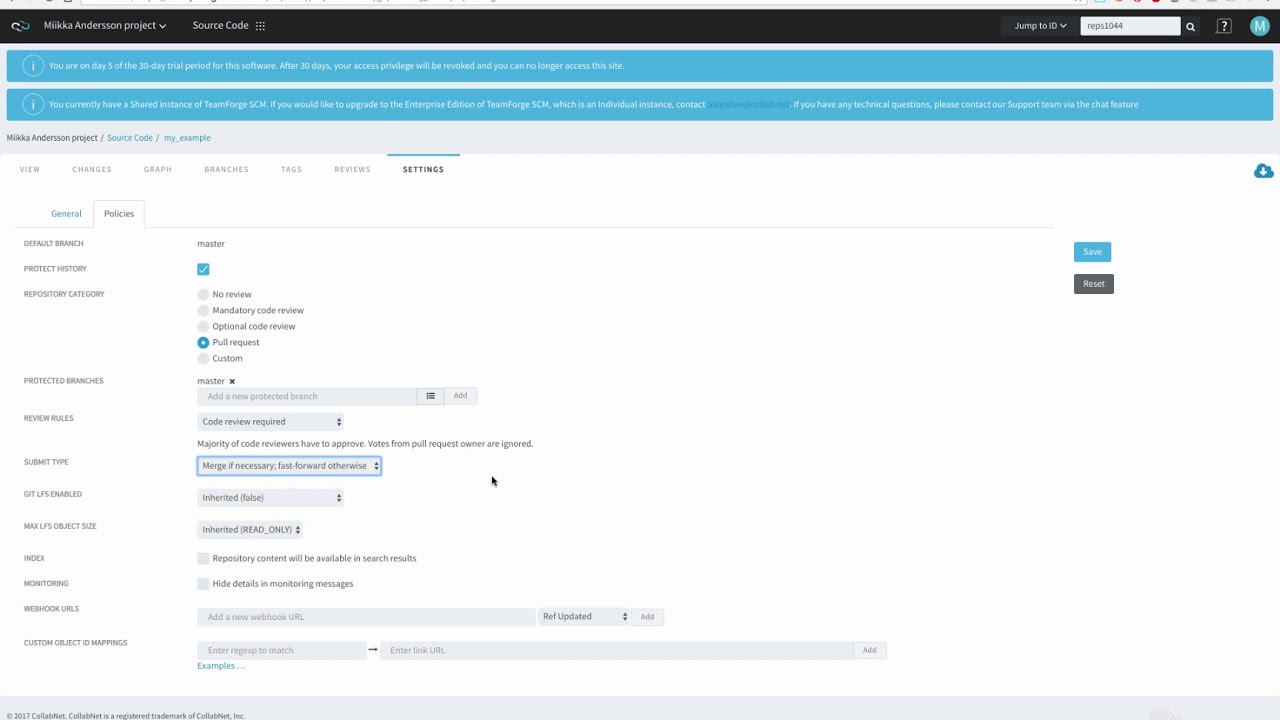
Task: Toggle the Protect History checkbox
Action: [x=203, y=269]
